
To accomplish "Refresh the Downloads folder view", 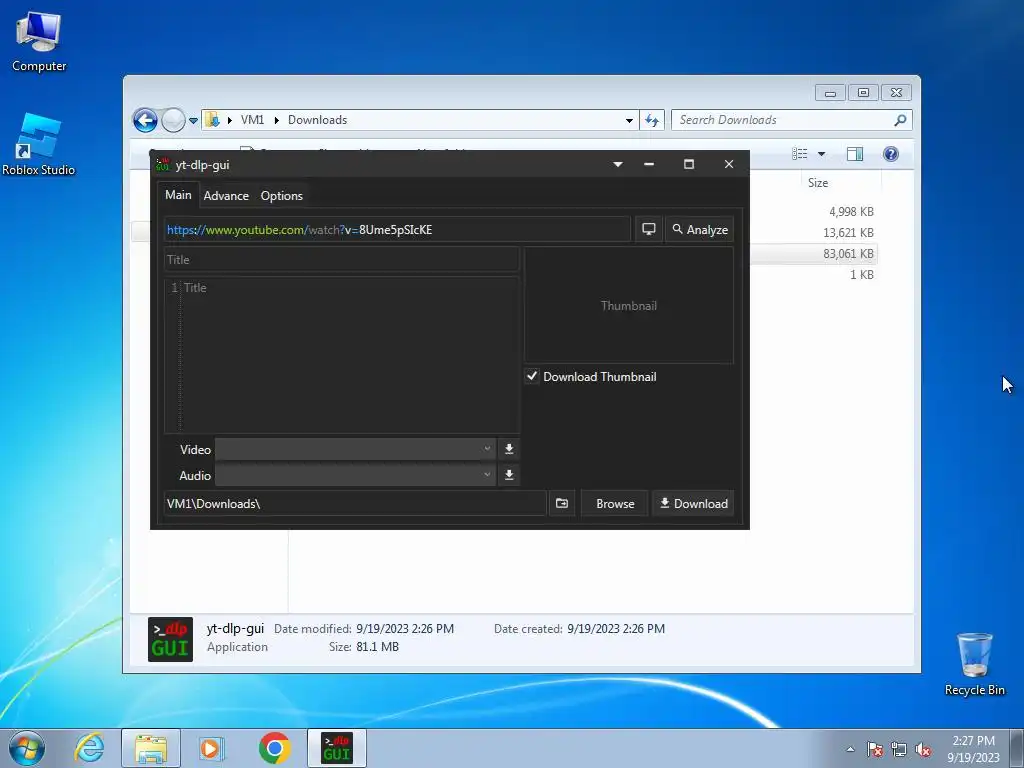I will tap(652, 120).
